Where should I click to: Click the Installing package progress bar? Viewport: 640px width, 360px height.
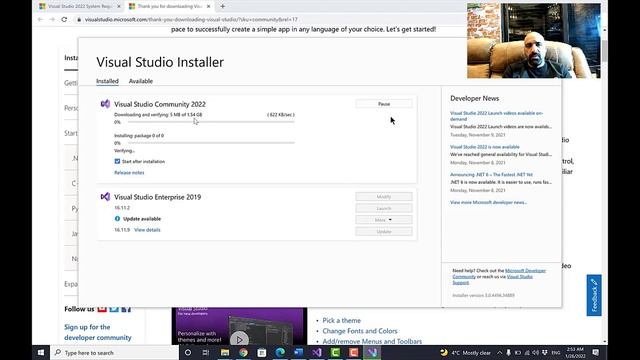[211, 143]
